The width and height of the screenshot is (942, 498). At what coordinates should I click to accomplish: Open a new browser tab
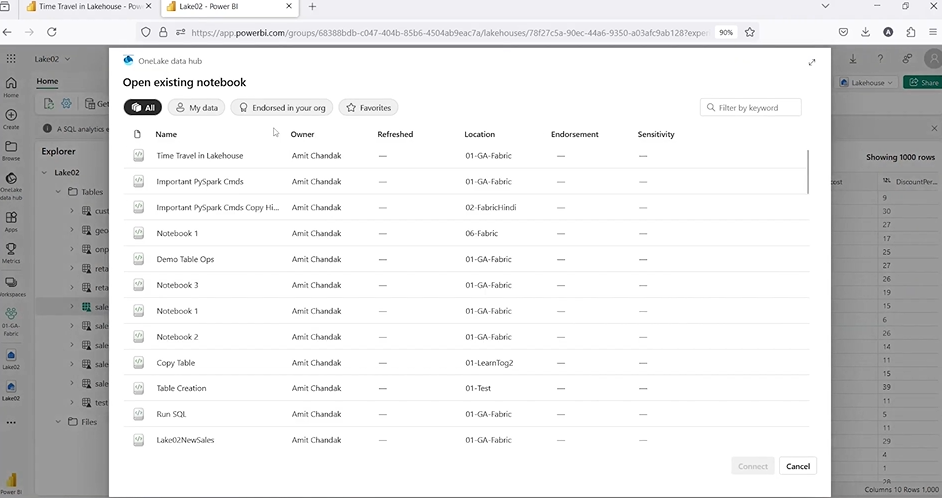point(312,7)
